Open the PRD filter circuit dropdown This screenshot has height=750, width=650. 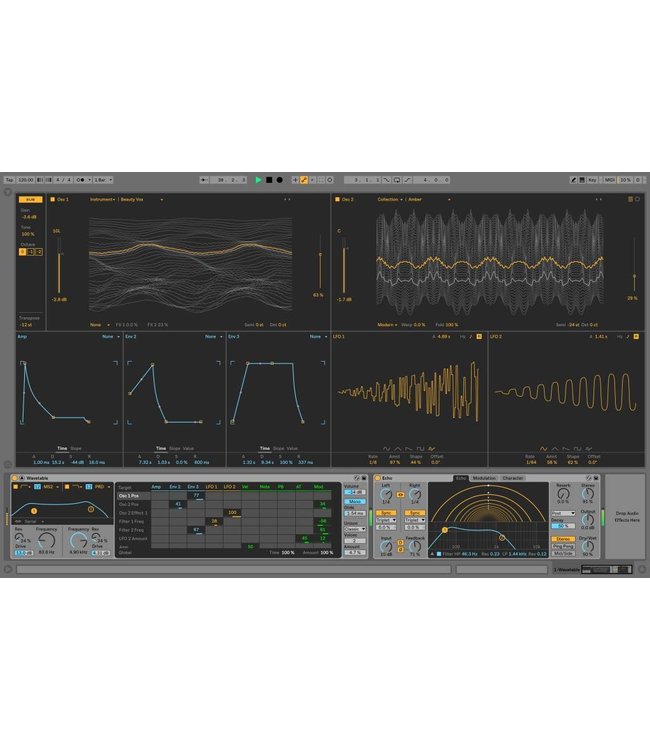click(x=102, y=487)
